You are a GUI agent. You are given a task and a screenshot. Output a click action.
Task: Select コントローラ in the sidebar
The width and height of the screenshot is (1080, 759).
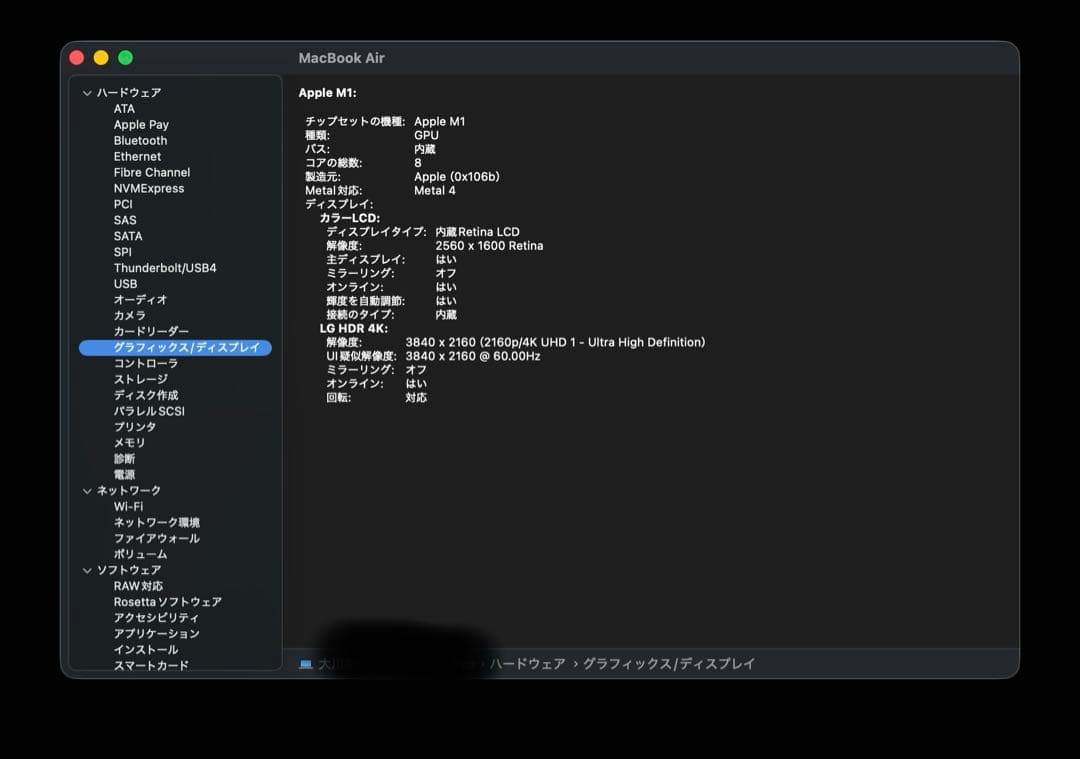[145, 363]
